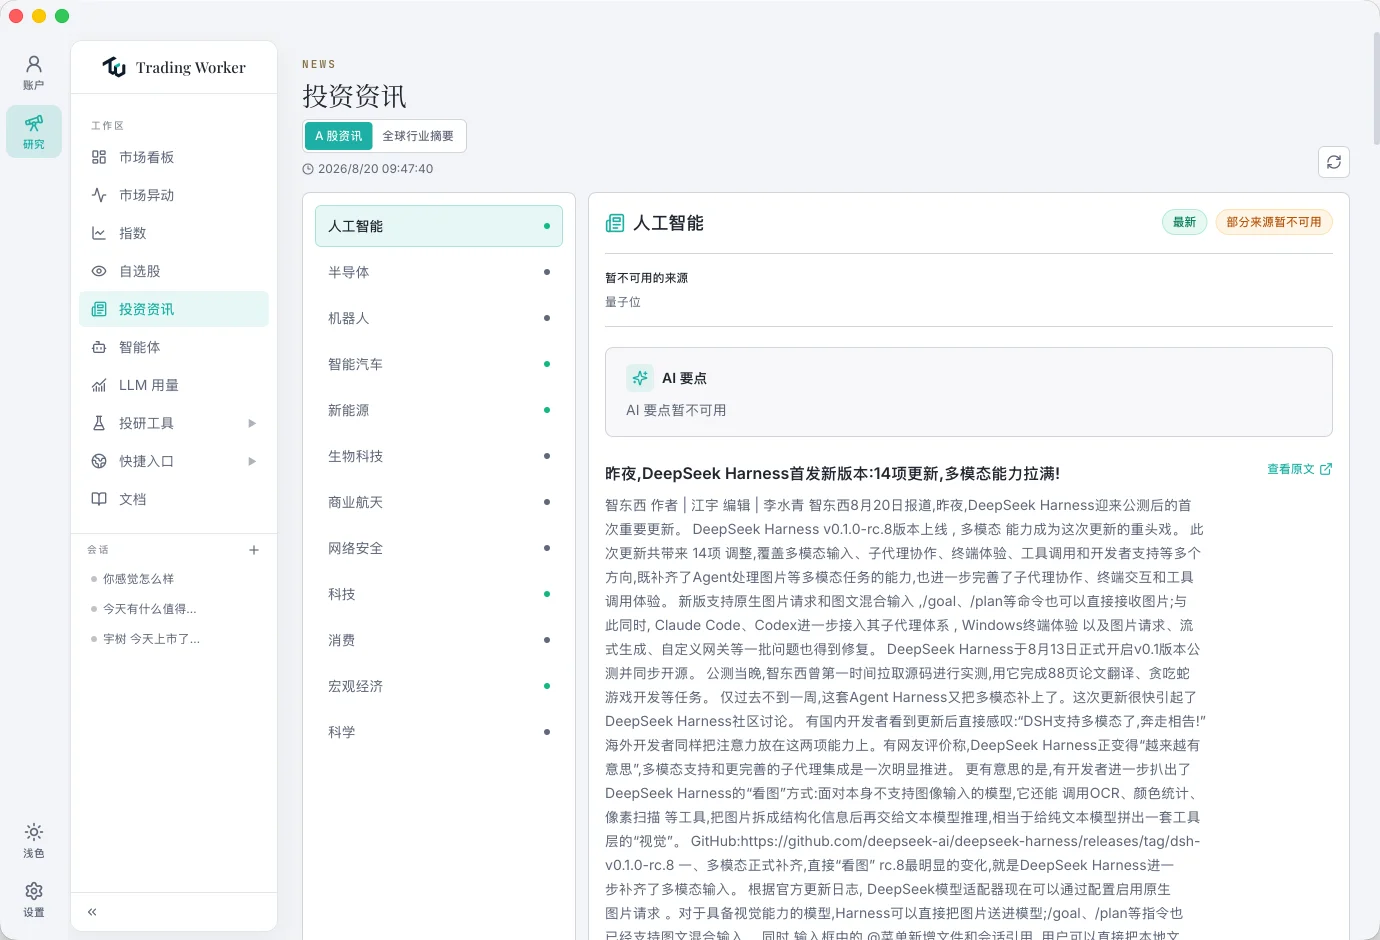Switch to the 全球行业摘要 tab
The width and height of the screenshot is (1380, 940).
[418, 136]
